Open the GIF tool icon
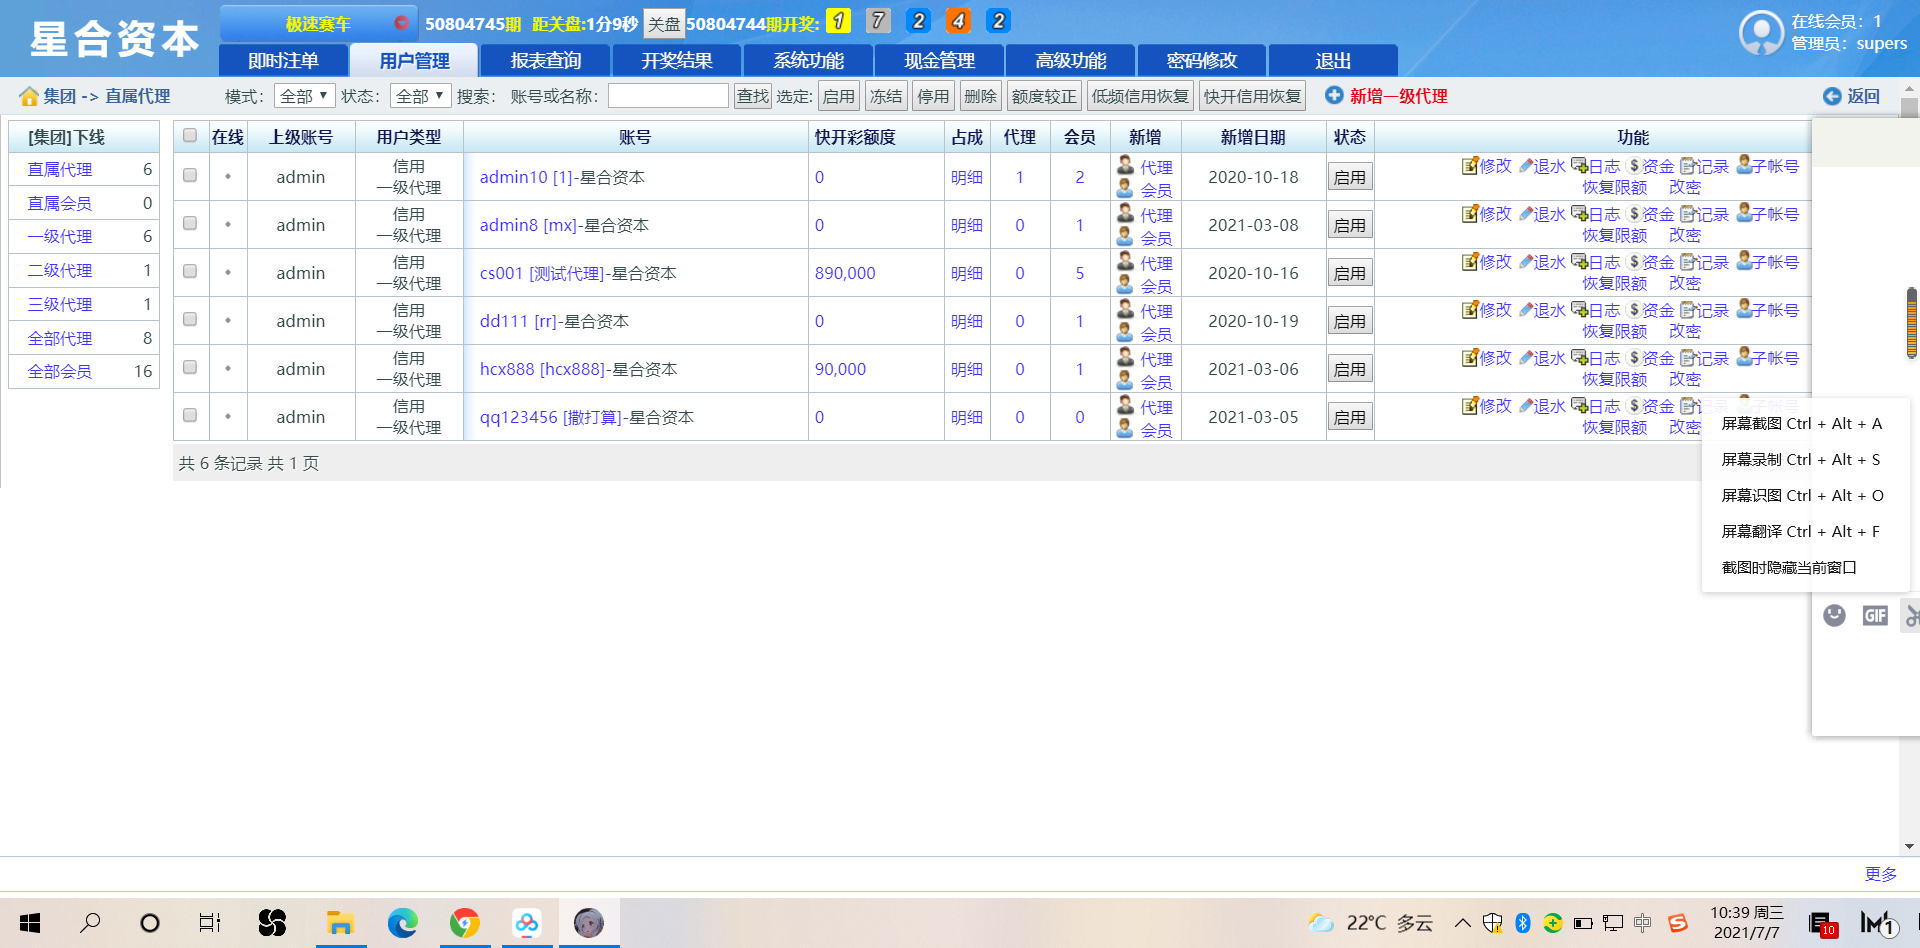1920x948 pixels. pos(1875,616)
